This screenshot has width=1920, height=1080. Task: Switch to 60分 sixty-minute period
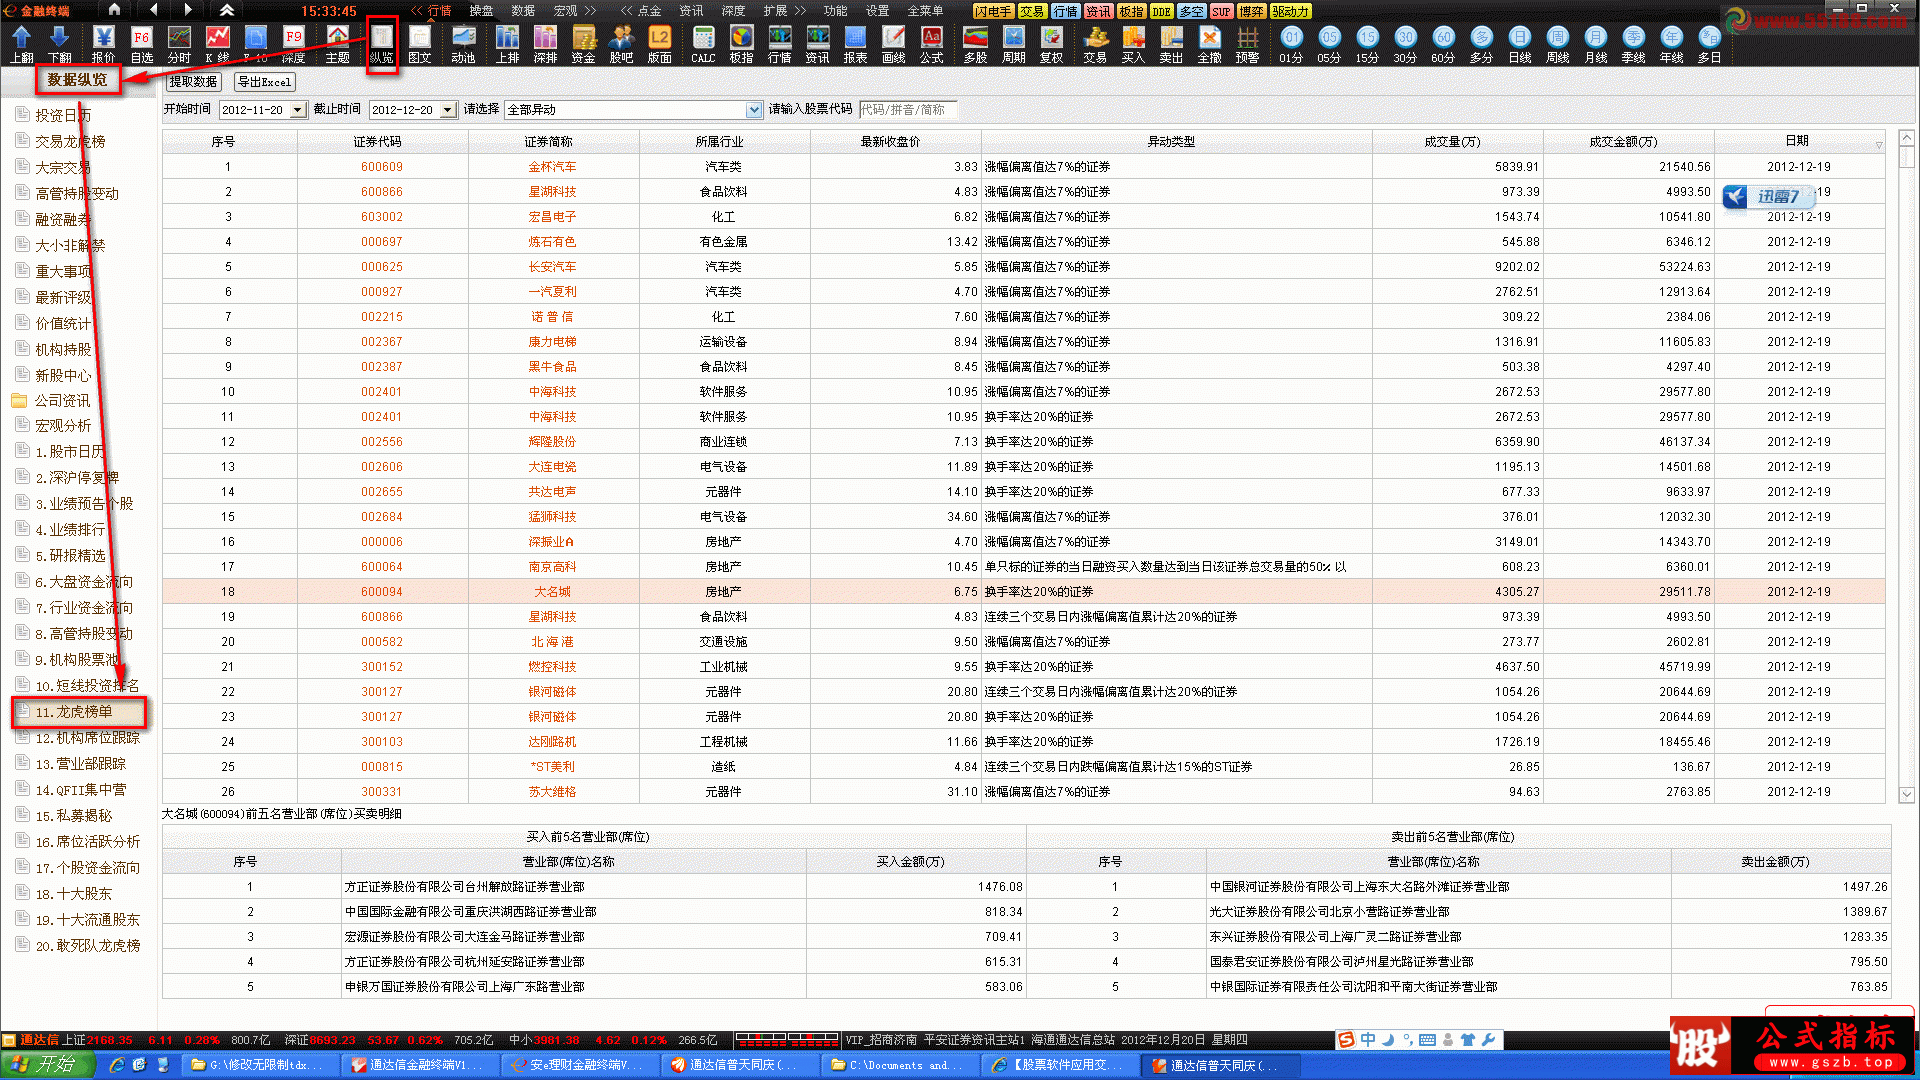[1443, 44]
